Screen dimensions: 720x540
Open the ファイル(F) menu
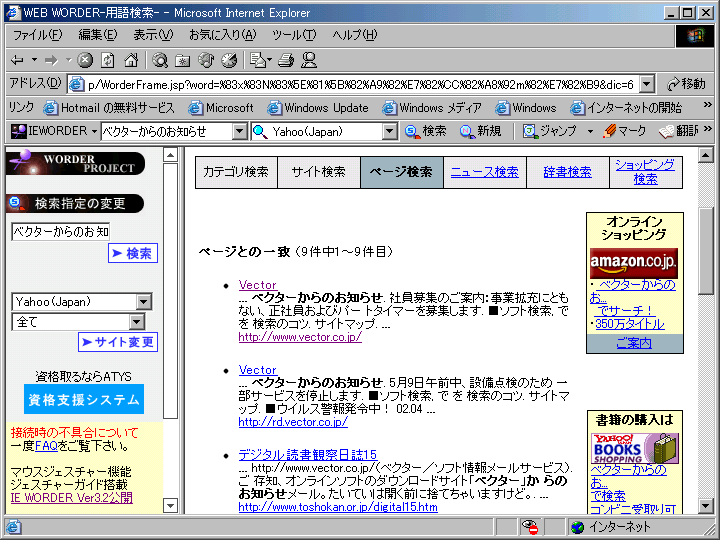[37, 35]
